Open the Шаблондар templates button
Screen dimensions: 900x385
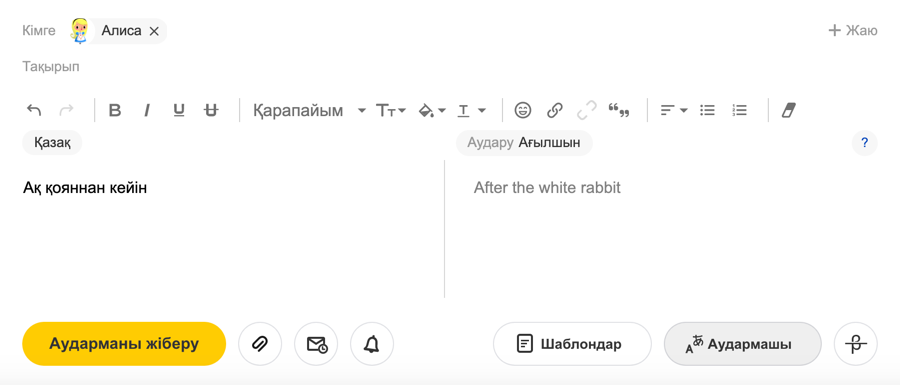(572, 344)
